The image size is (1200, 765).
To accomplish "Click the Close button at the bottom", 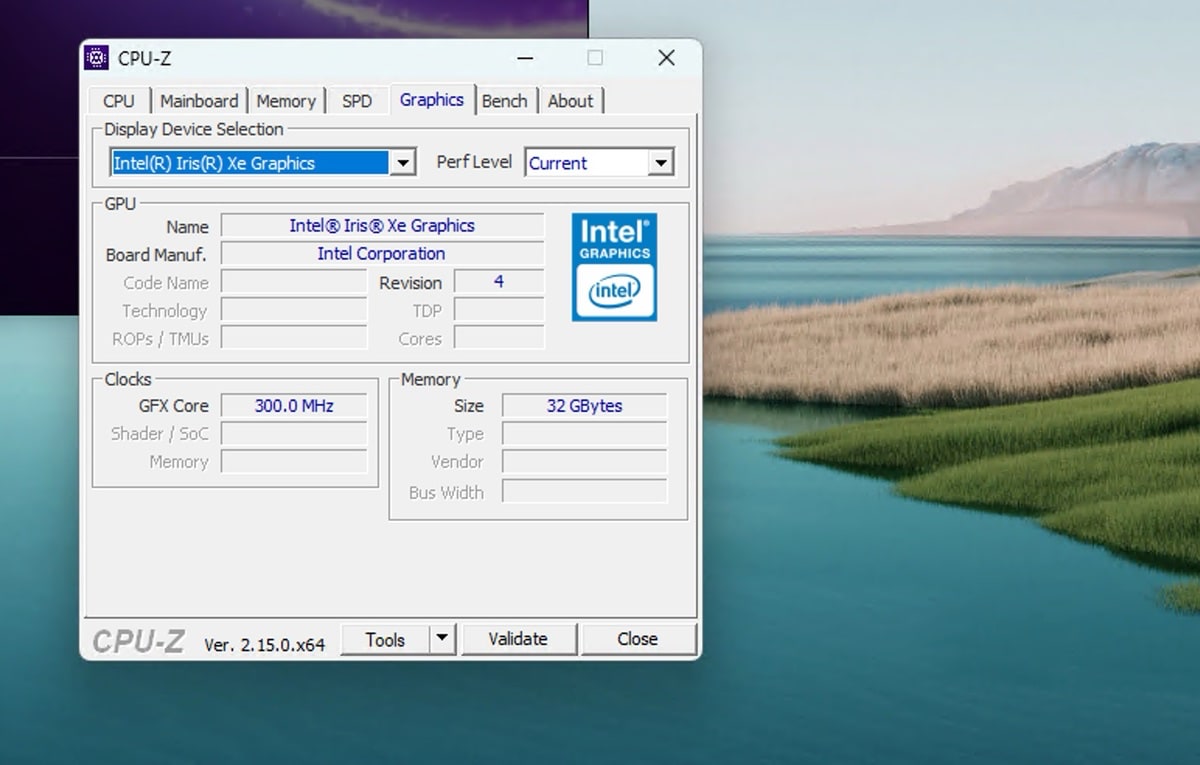I will [x=637, y=639].
